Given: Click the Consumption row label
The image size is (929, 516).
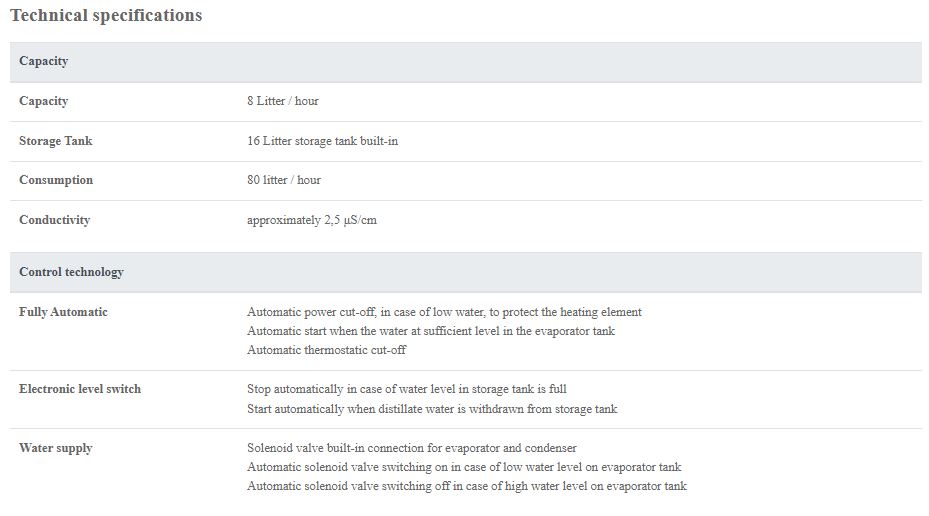Looking at the screenshot, I should 56,180.
